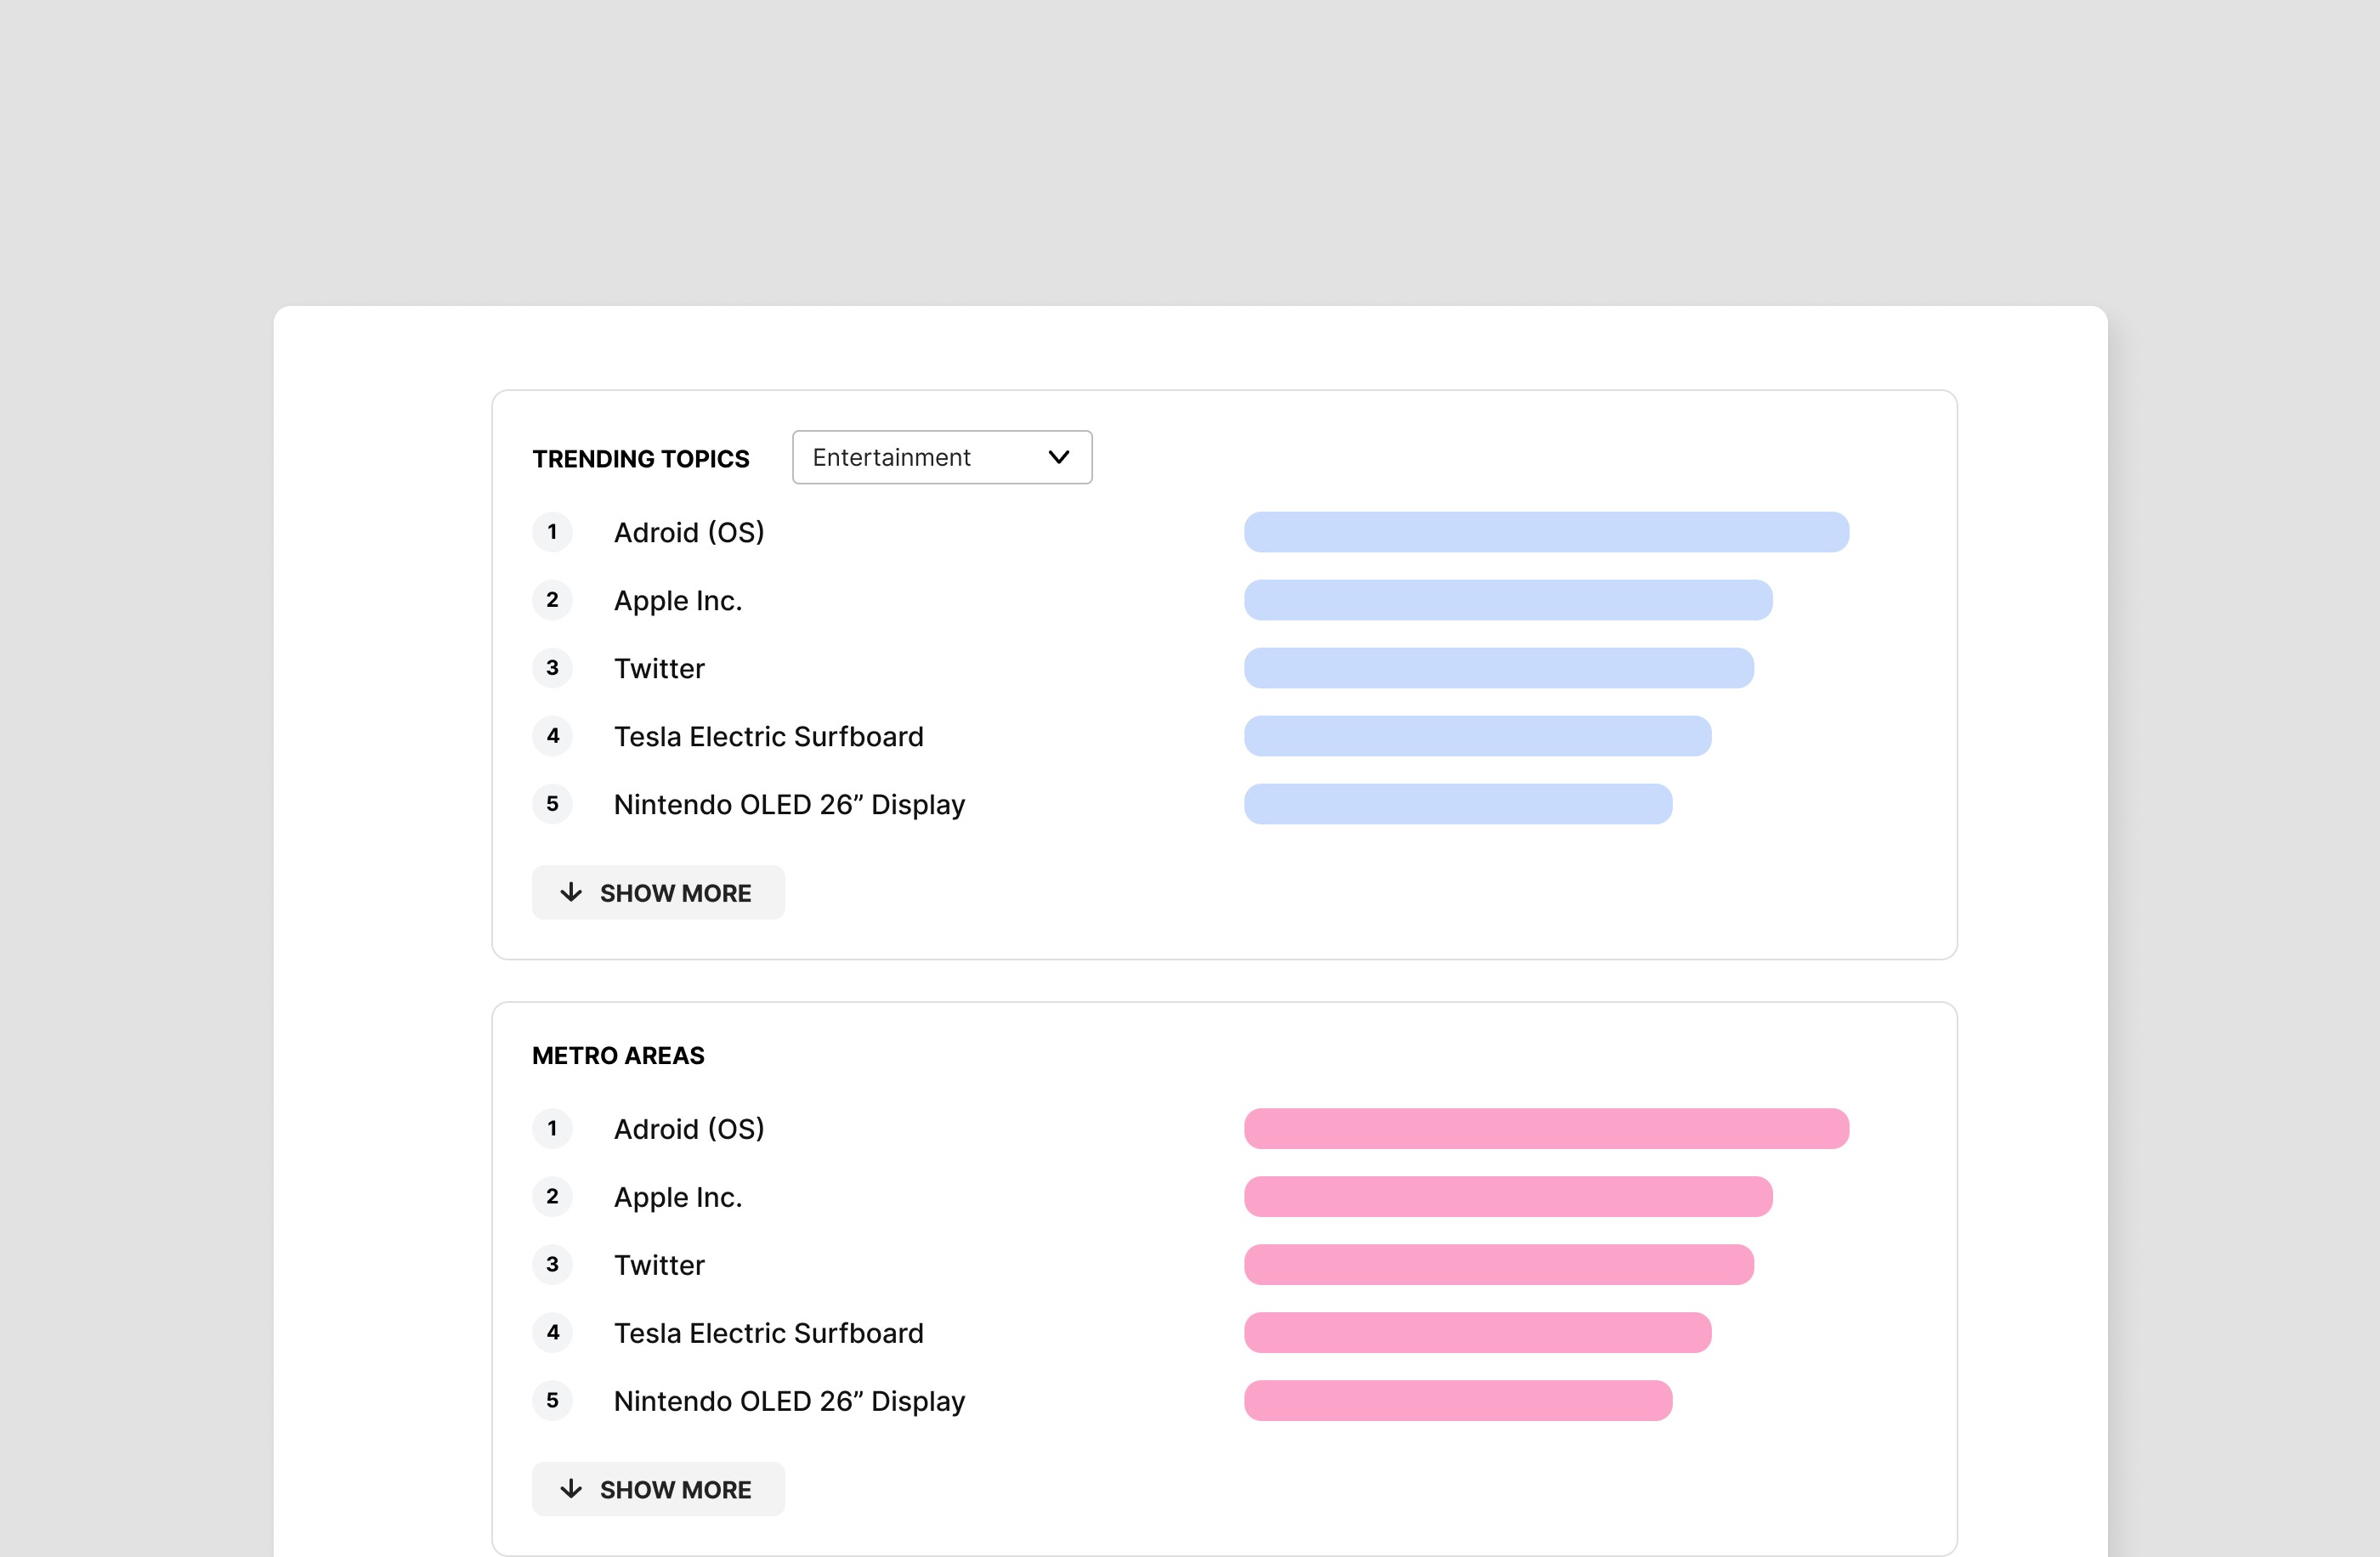The image size is (2380, 1557).
Task: Select the rank 2 badge beside Apple Inc. in Metro Areas
Action: click(x=552, y=1196)
